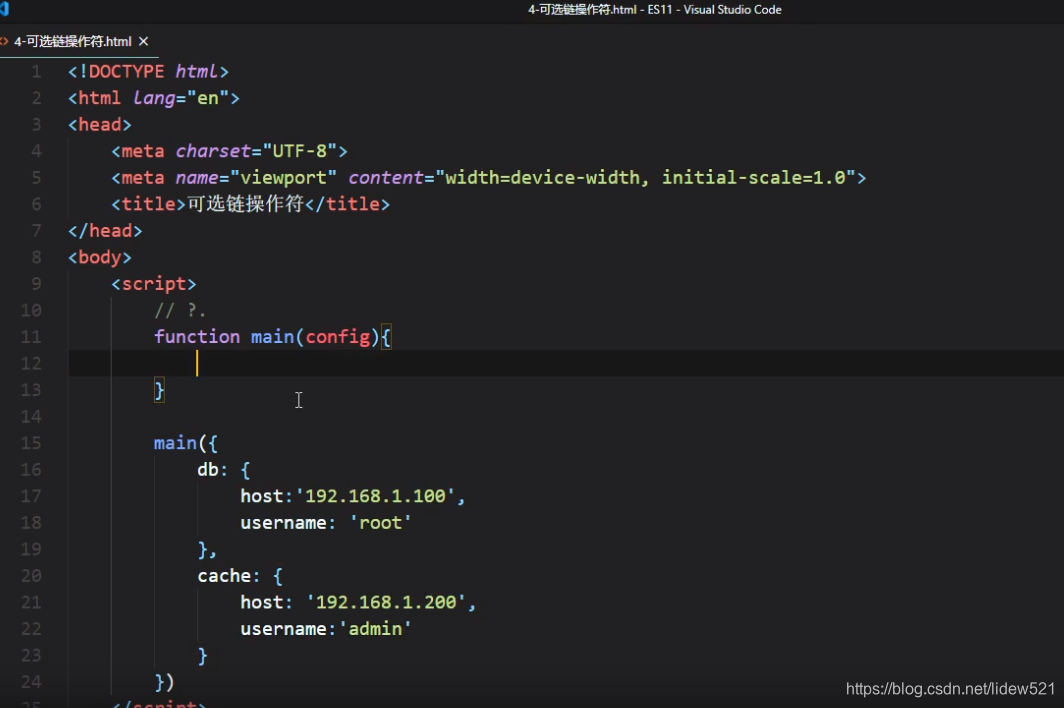Click the "viewport" value
The height and width of the screenshot is (708, 1064).
pyautogui.click(x=283, y=177)
